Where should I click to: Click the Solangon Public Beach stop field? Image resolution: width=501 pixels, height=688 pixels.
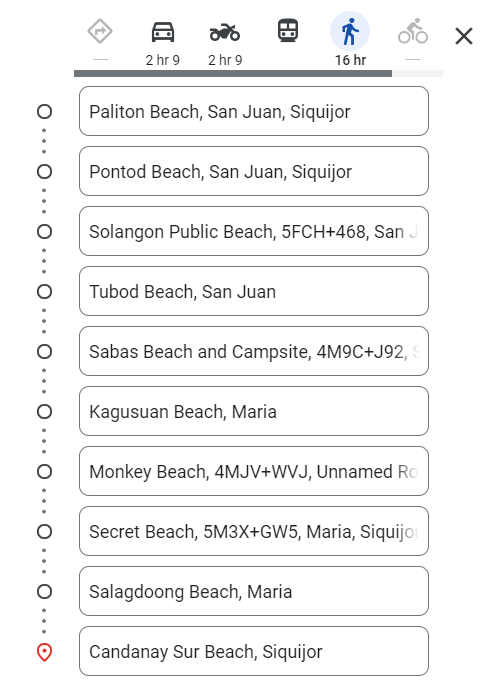(254, 231)
